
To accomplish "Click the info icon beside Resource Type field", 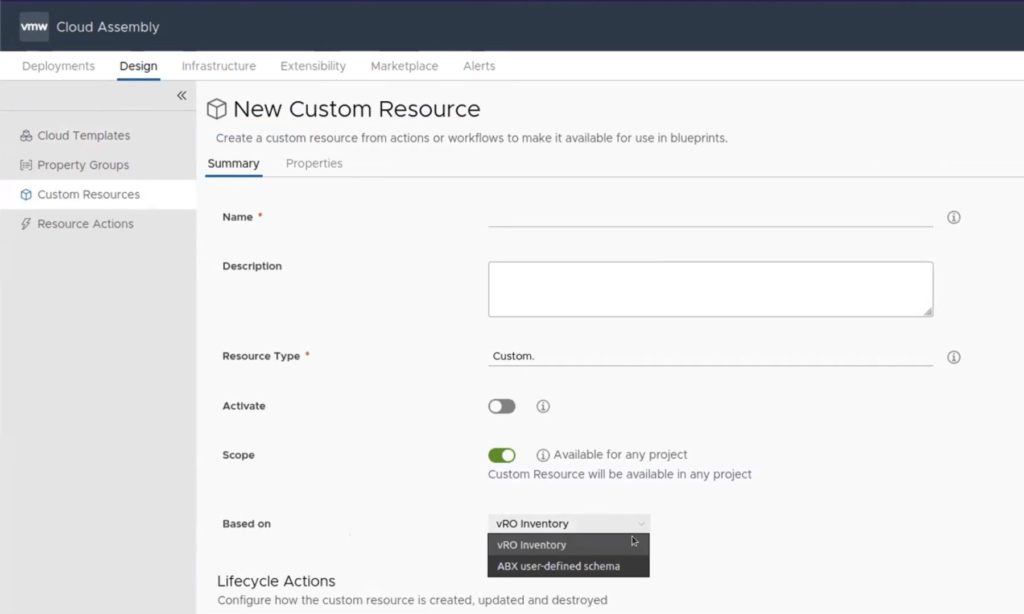I will pos(953,357).
